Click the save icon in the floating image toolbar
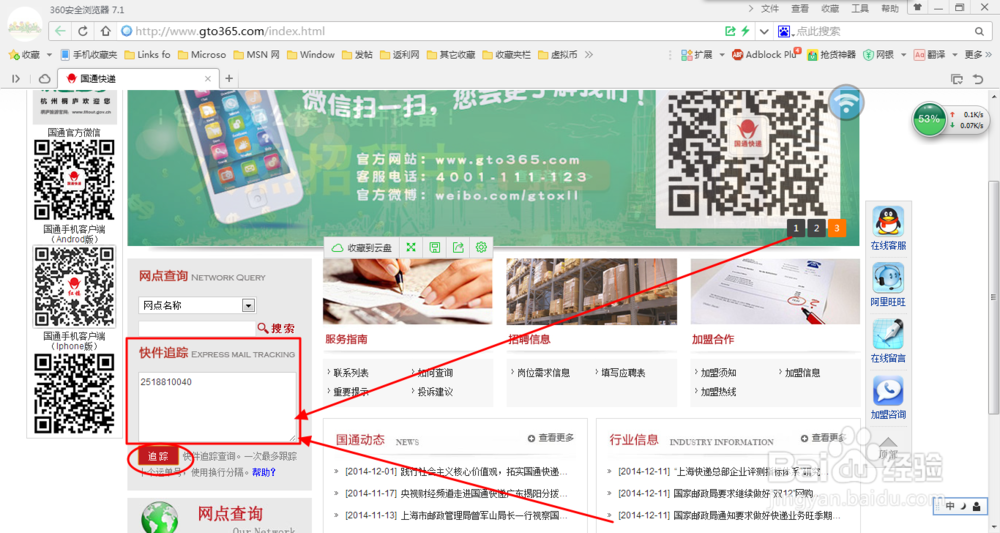1000x533 pixels. pos(434,247)
